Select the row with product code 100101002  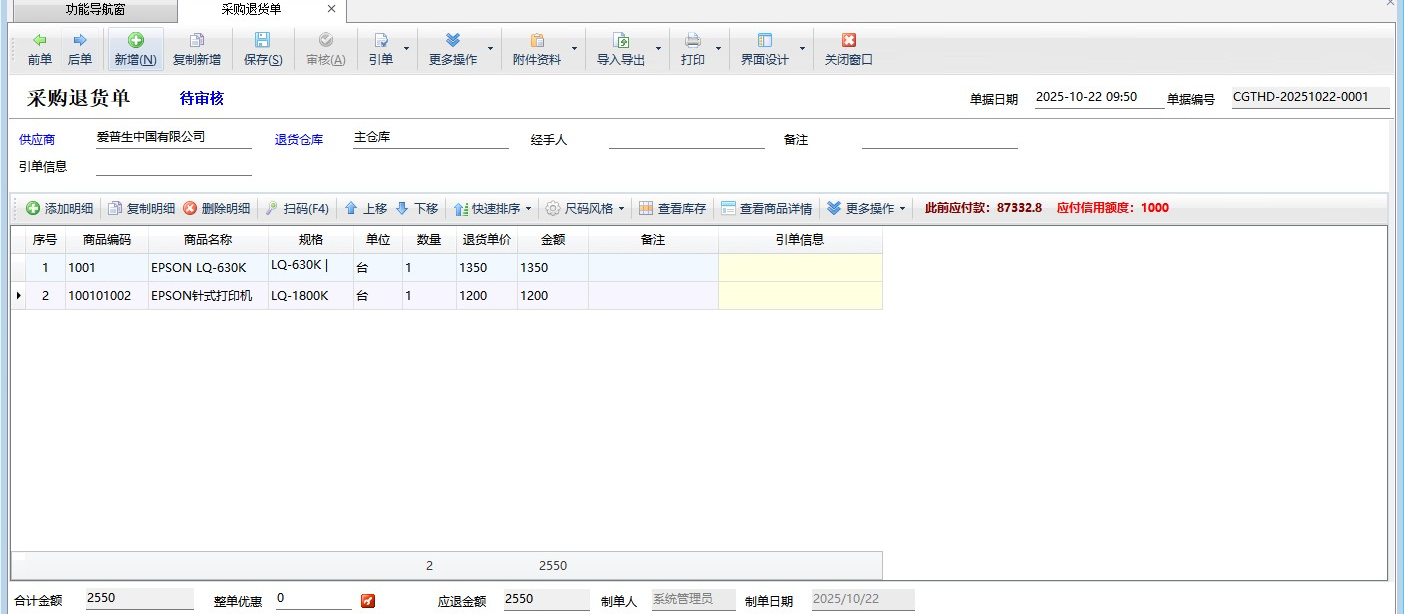tap(100, 296)
